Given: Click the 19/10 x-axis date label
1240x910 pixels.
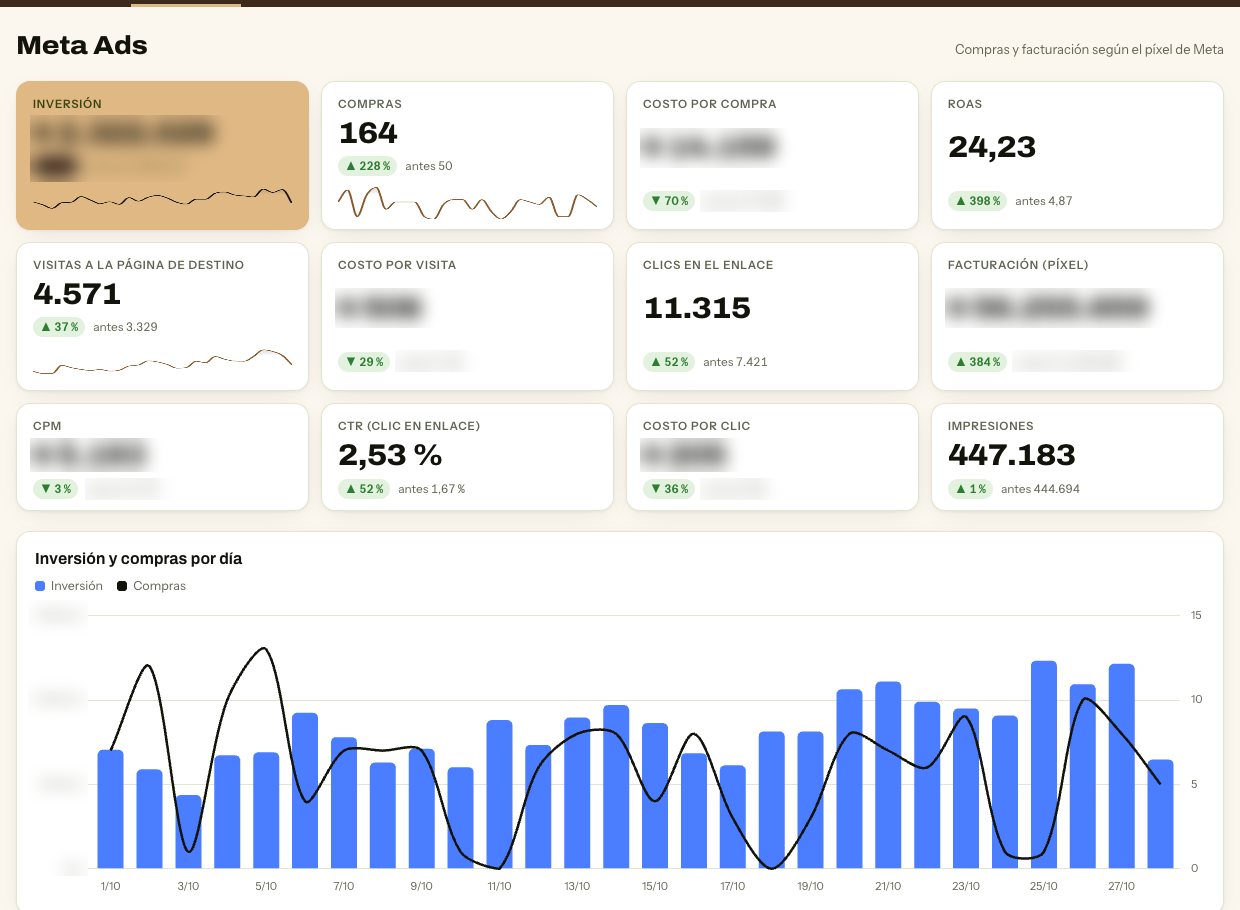Looking at the screenshot, I should coord(810,886).
